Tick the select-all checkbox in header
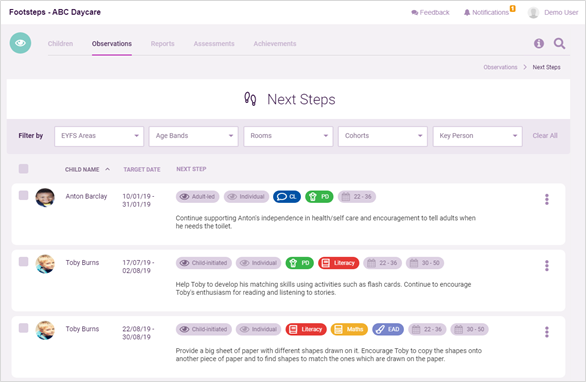The width and height of the screenshot is (586, 382). [24, 169]
